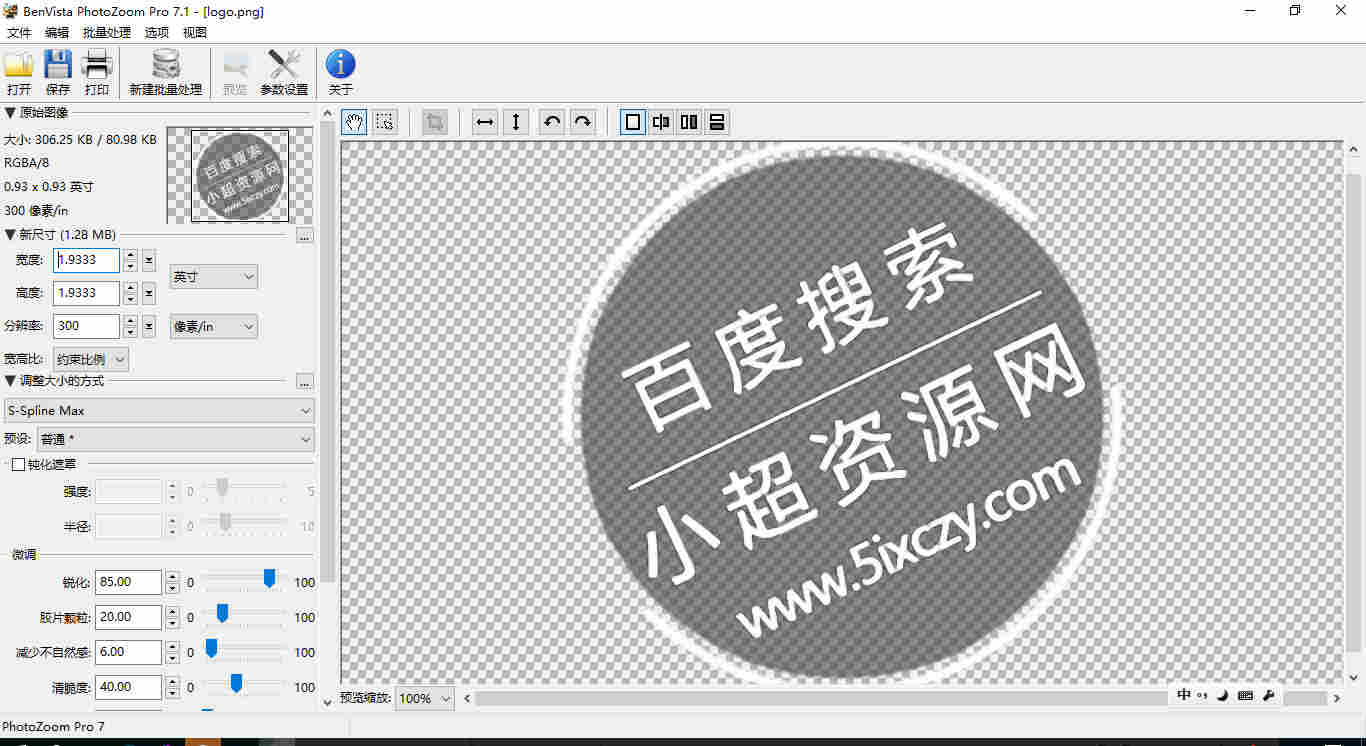1366x746 pixels.
Task: Click the 分辨率 input field
Action: 87,326
